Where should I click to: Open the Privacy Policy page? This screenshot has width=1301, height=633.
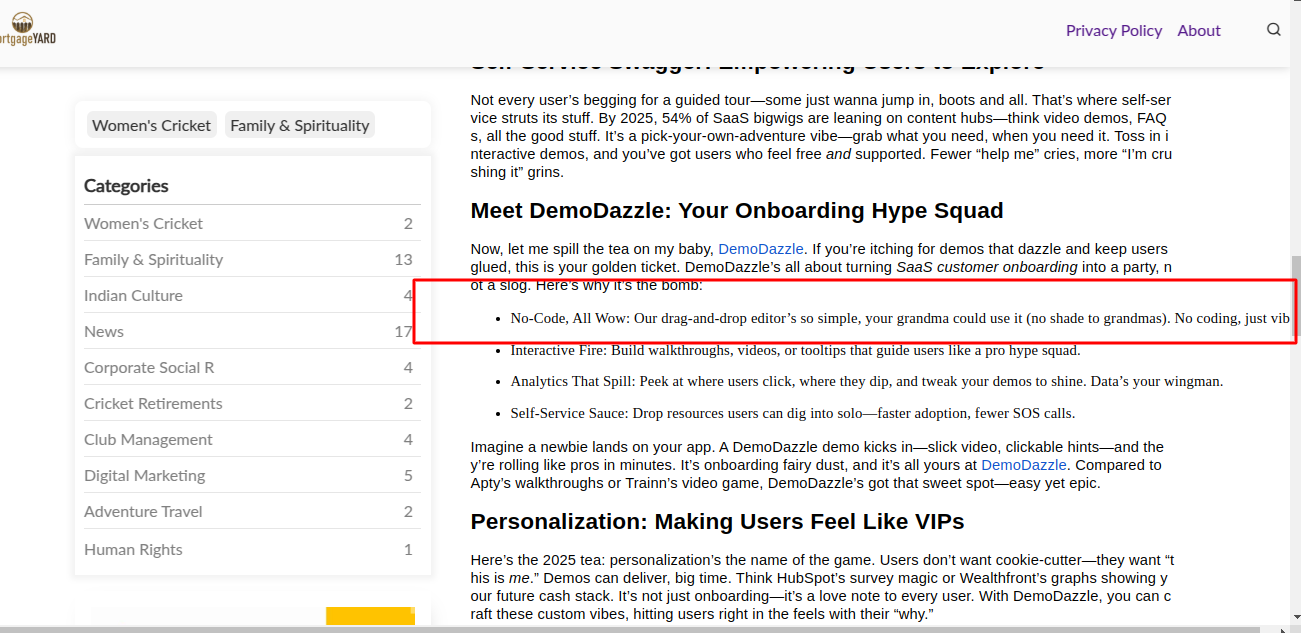coord(1114,30)
